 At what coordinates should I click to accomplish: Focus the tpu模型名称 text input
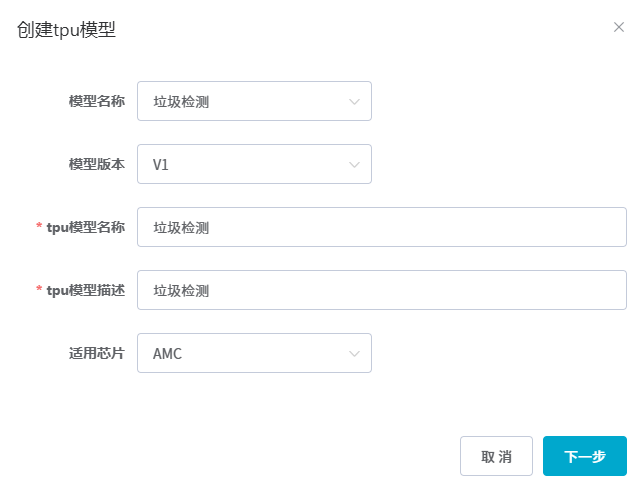(x=381, y=227)
